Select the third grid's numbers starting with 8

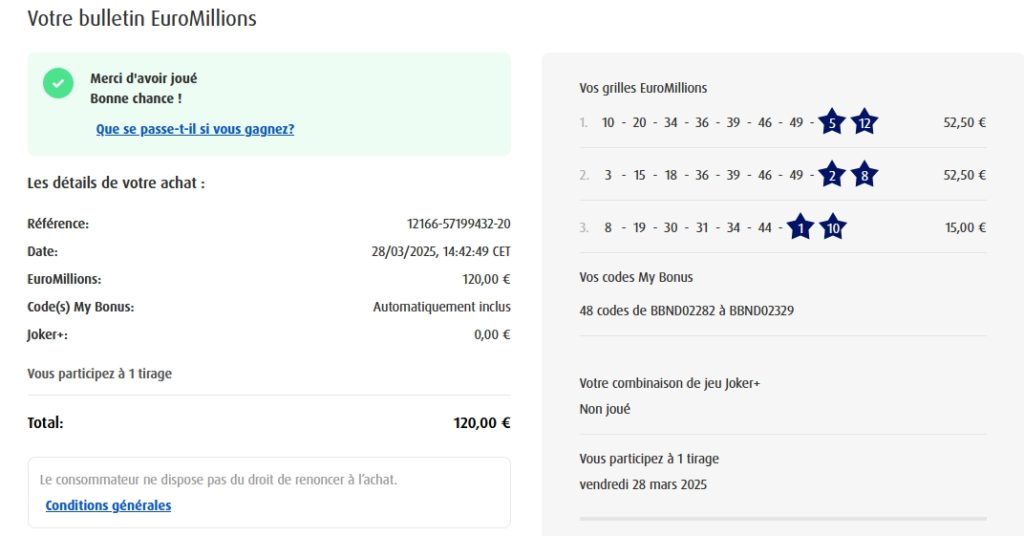tap(687, 227)
